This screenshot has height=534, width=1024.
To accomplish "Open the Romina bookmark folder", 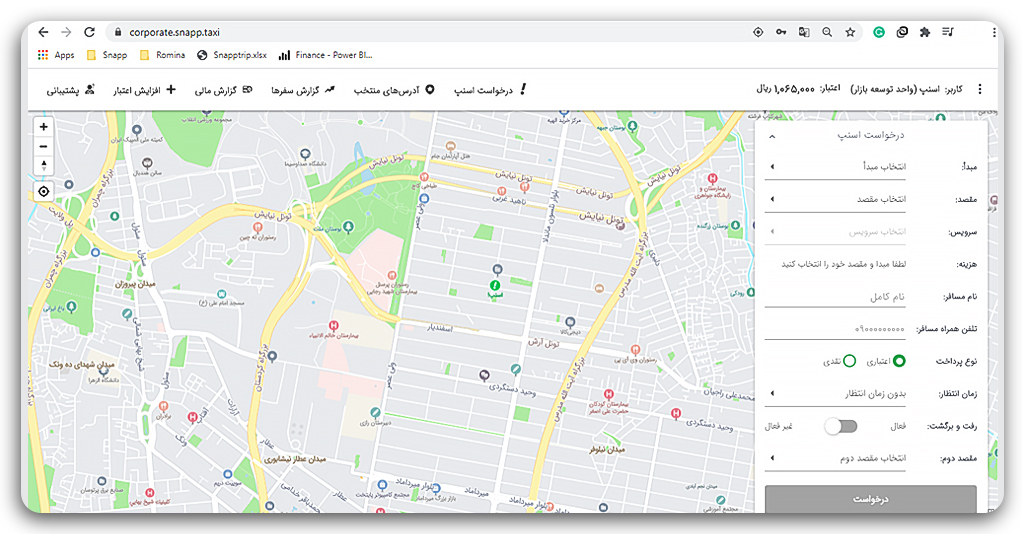I will (x=163, y=55).
